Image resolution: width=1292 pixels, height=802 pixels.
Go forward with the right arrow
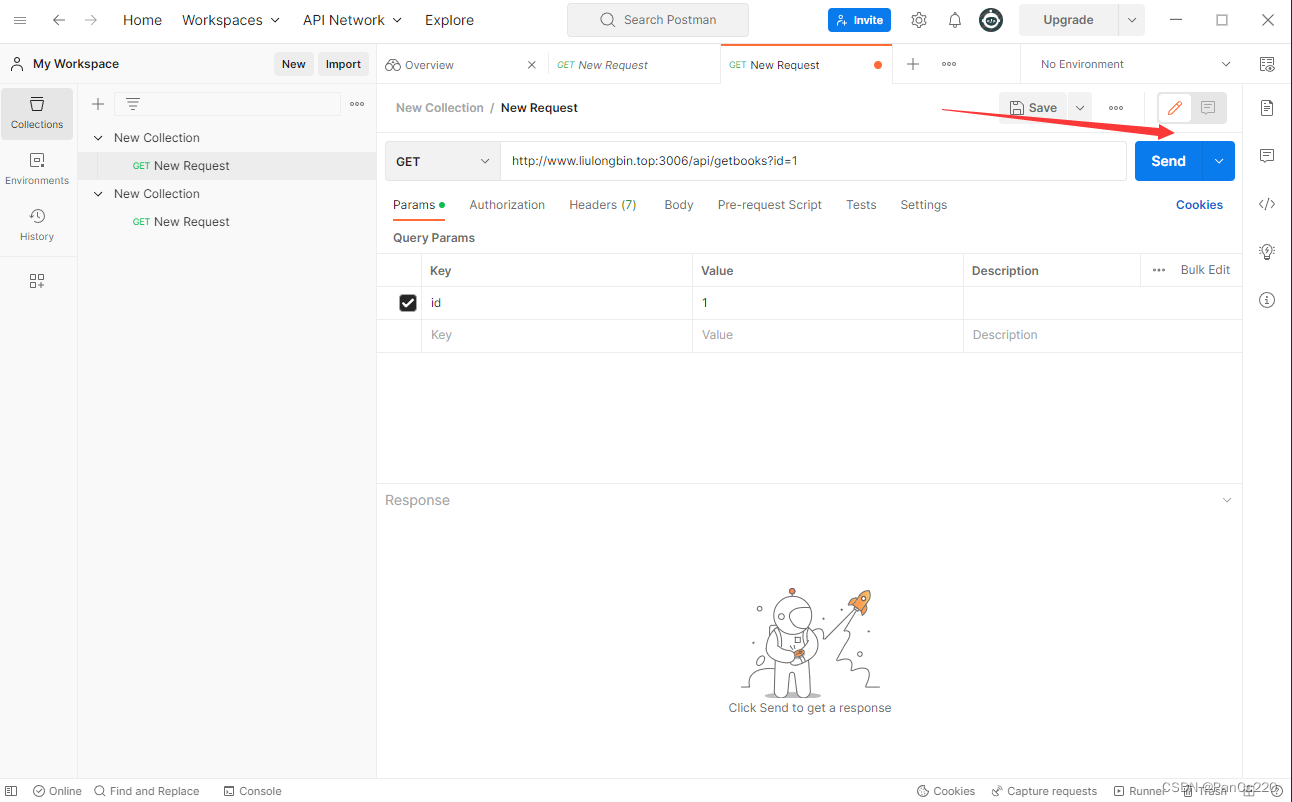click(91, 20)
